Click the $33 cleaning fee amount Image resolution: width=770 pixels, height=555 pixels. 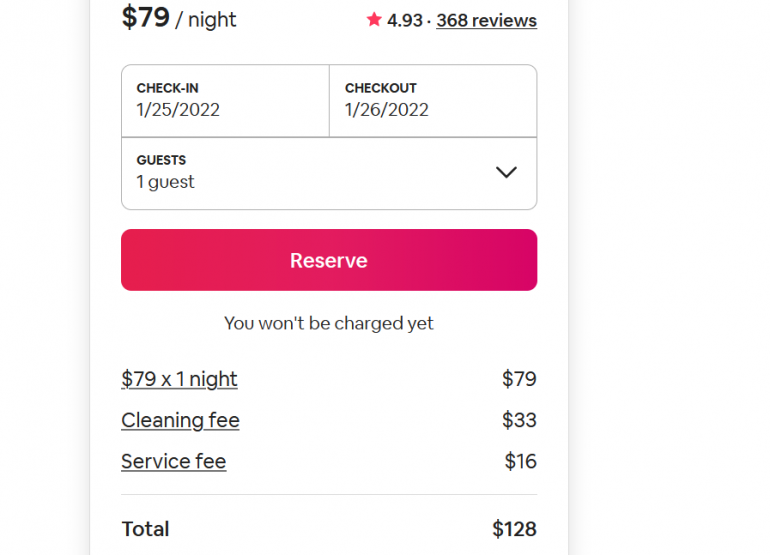(519, 420)
